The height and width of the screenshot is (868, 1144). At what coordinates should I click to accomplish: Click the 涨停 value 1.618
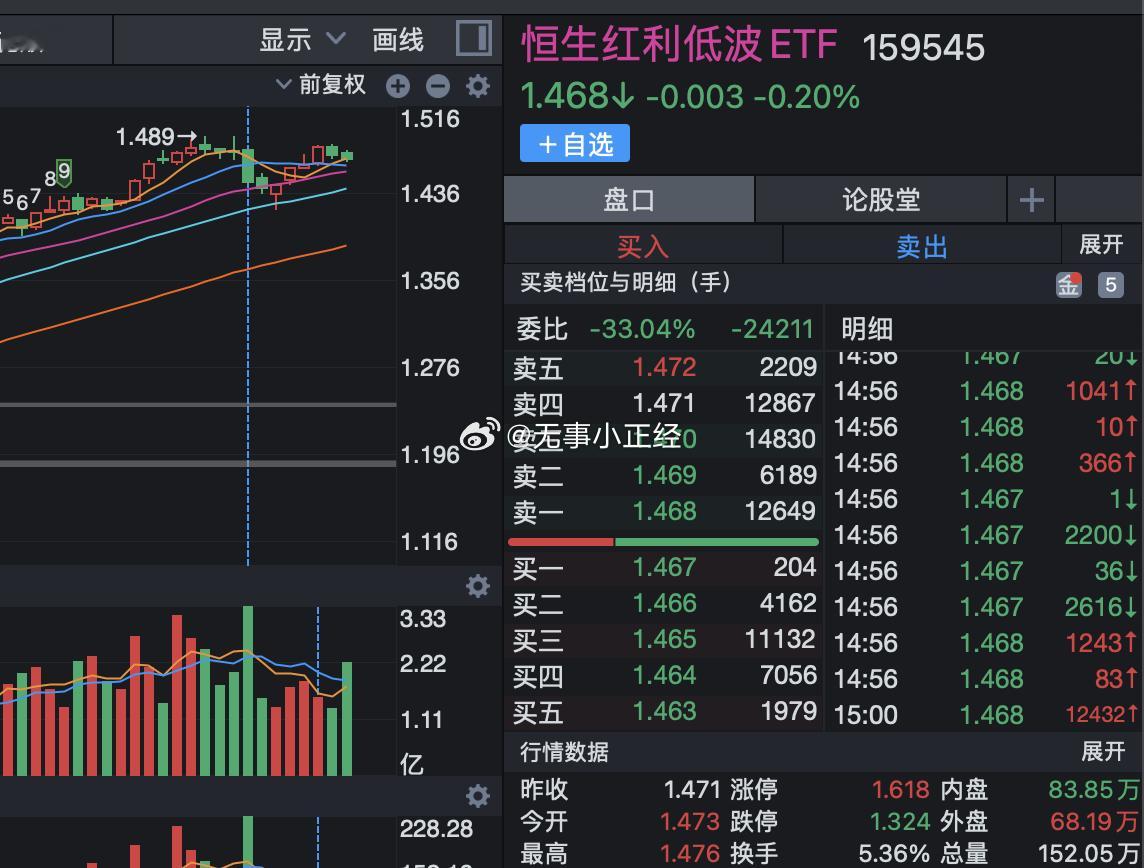tap(900, 789)
